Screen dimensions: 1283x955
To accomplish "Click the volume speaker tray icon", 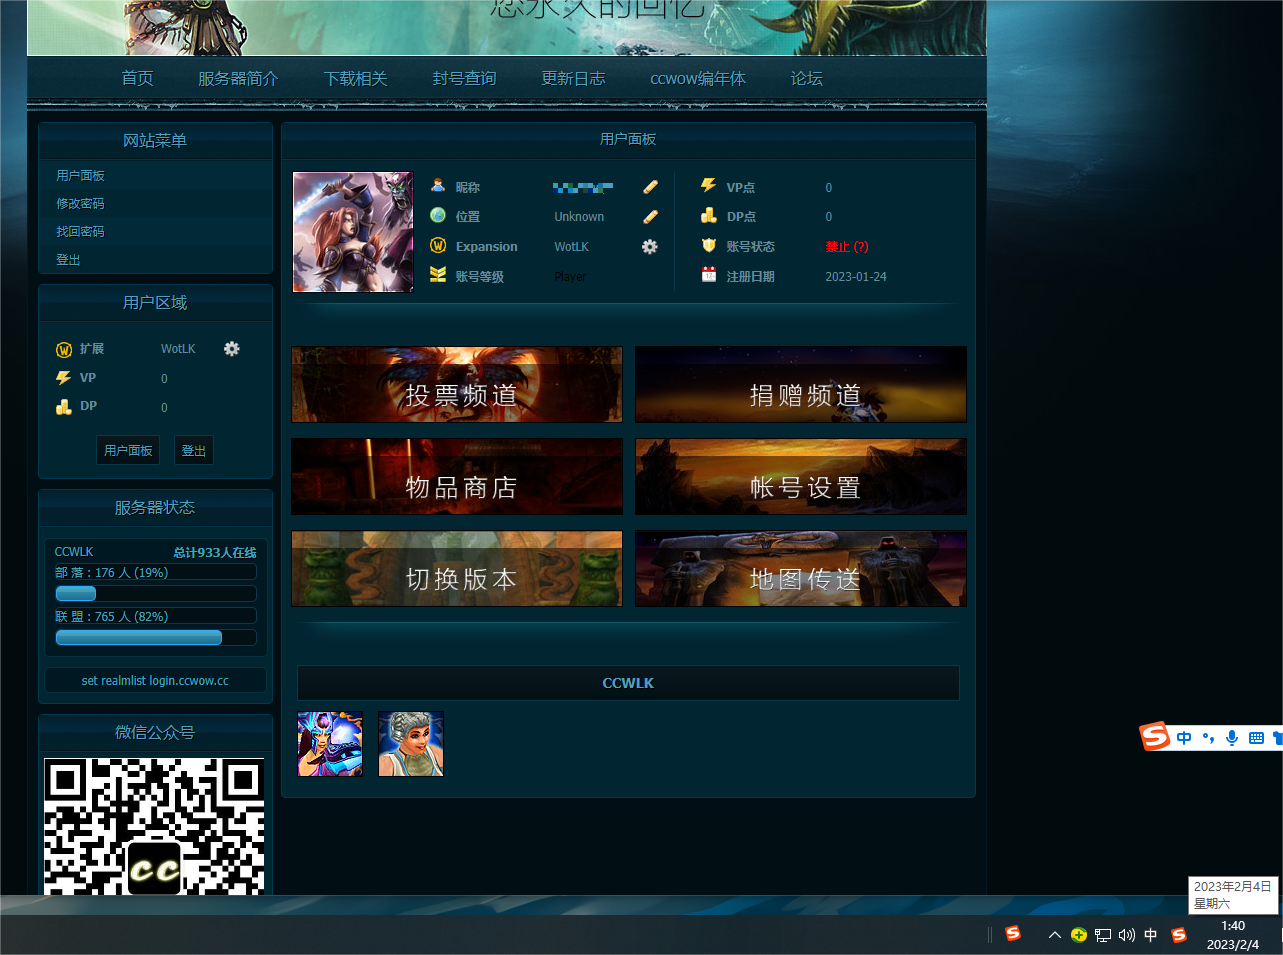I will pyautogui.click(x=1127, y=935).
